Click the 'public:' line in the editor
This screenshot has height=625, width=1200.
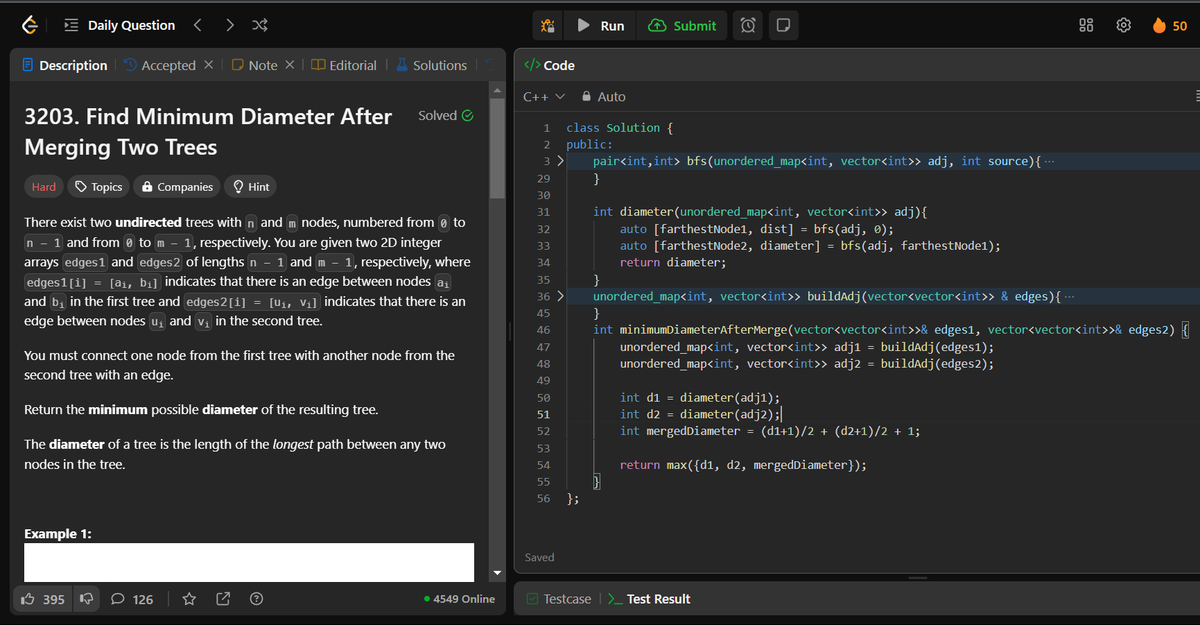[589, 145]
